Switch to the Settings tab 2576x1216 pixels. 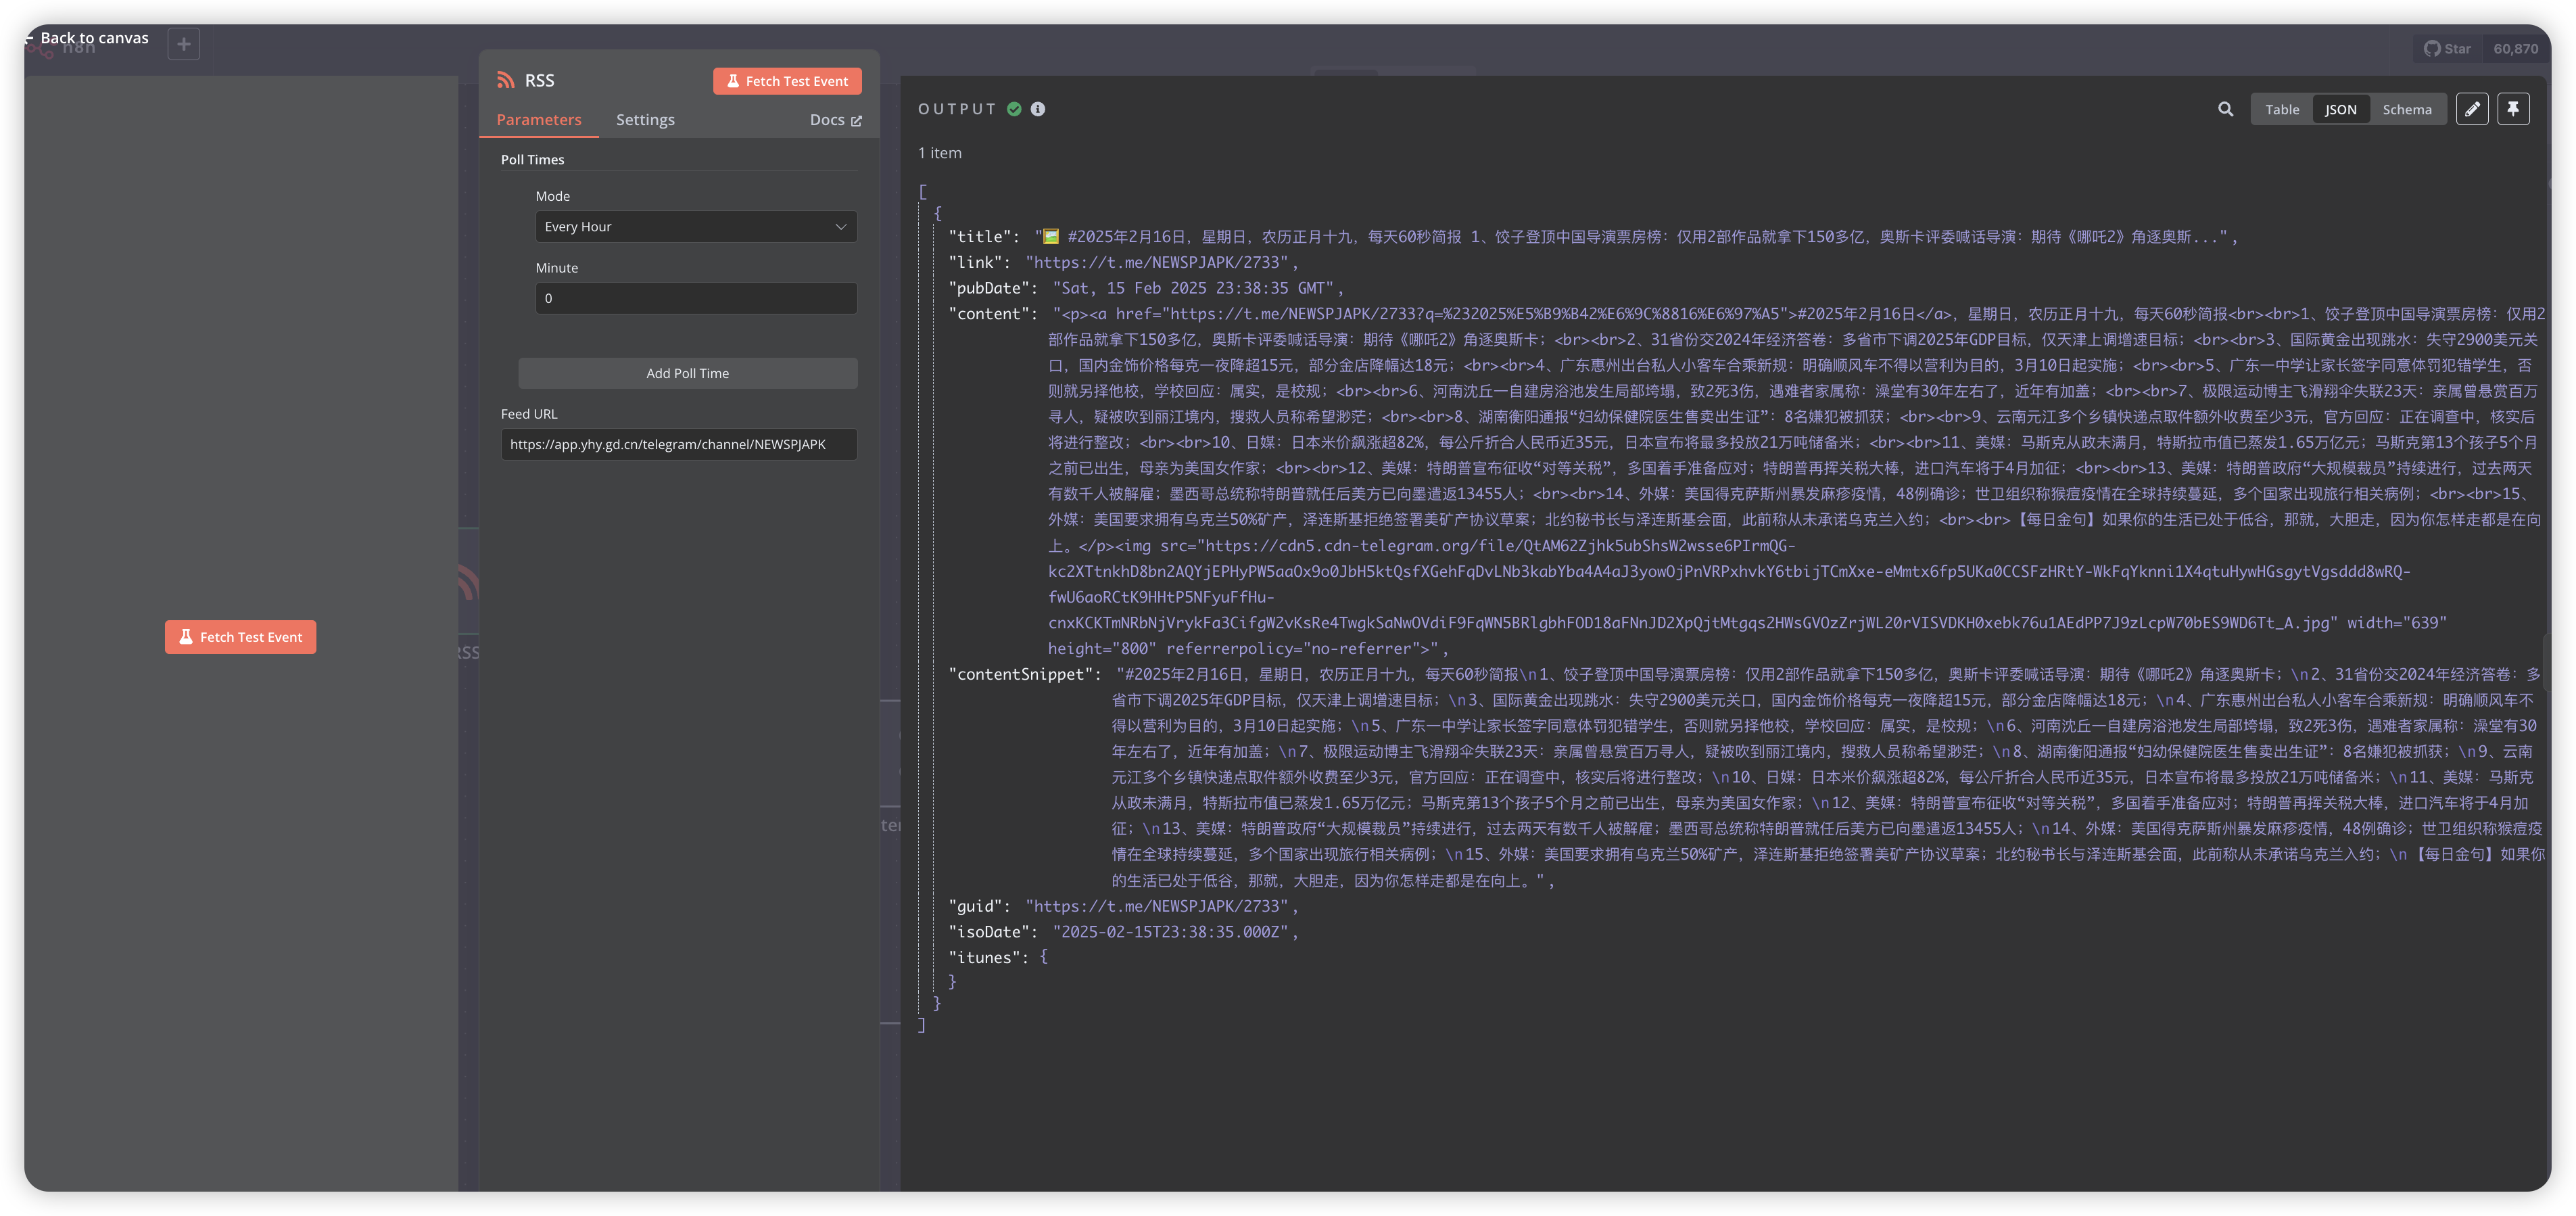tap(645, 120)
